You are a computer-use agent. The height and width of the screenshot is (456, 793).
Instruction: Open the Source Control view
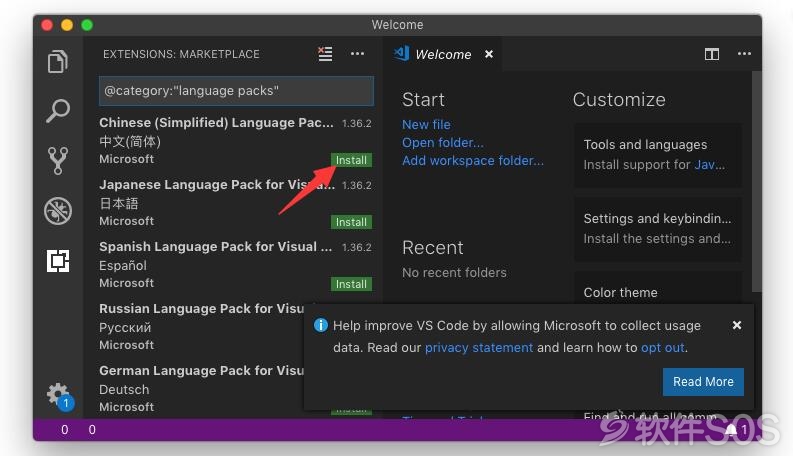point(58,161)
